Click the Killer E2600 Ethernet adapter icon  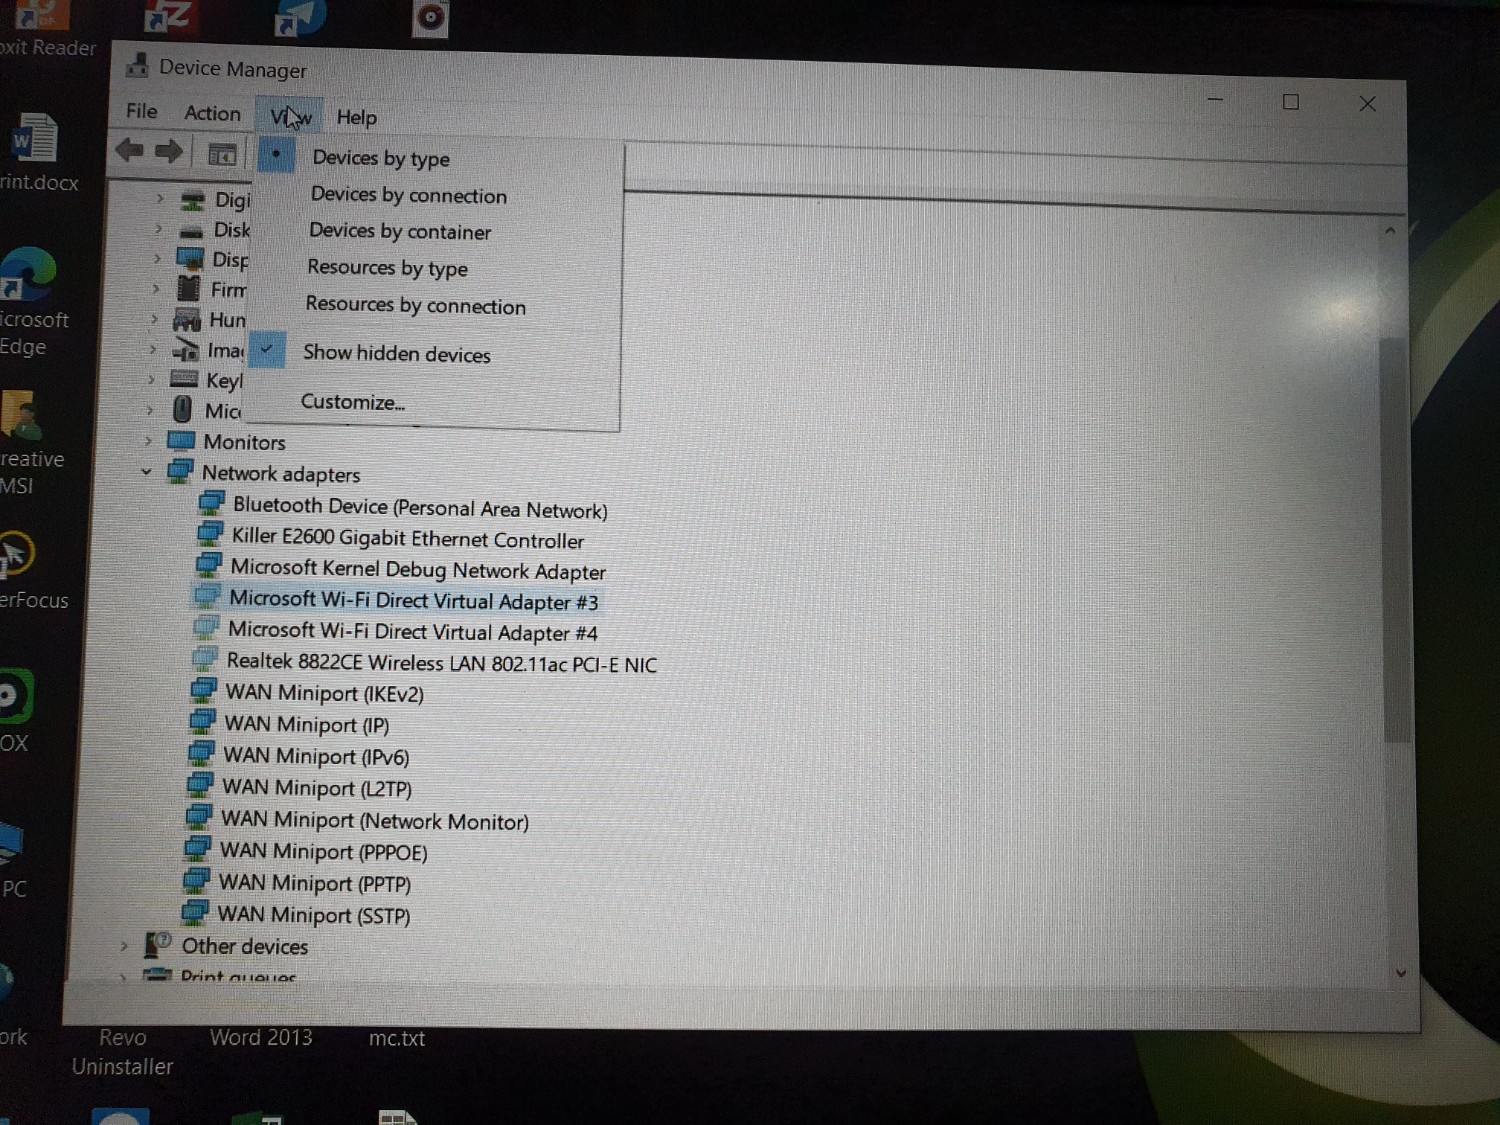coord(210,535)
